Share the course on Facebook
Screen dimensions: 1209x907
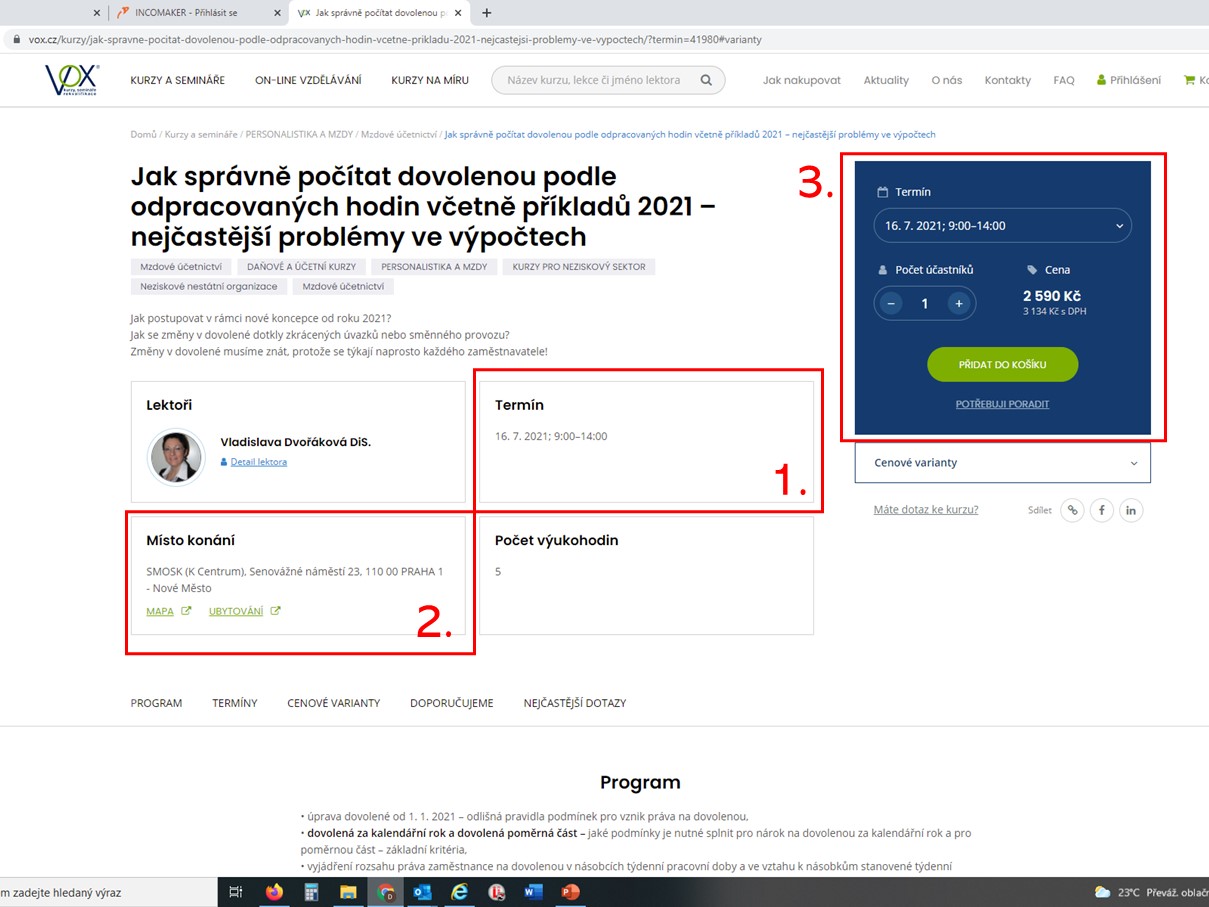(1101, 510)
